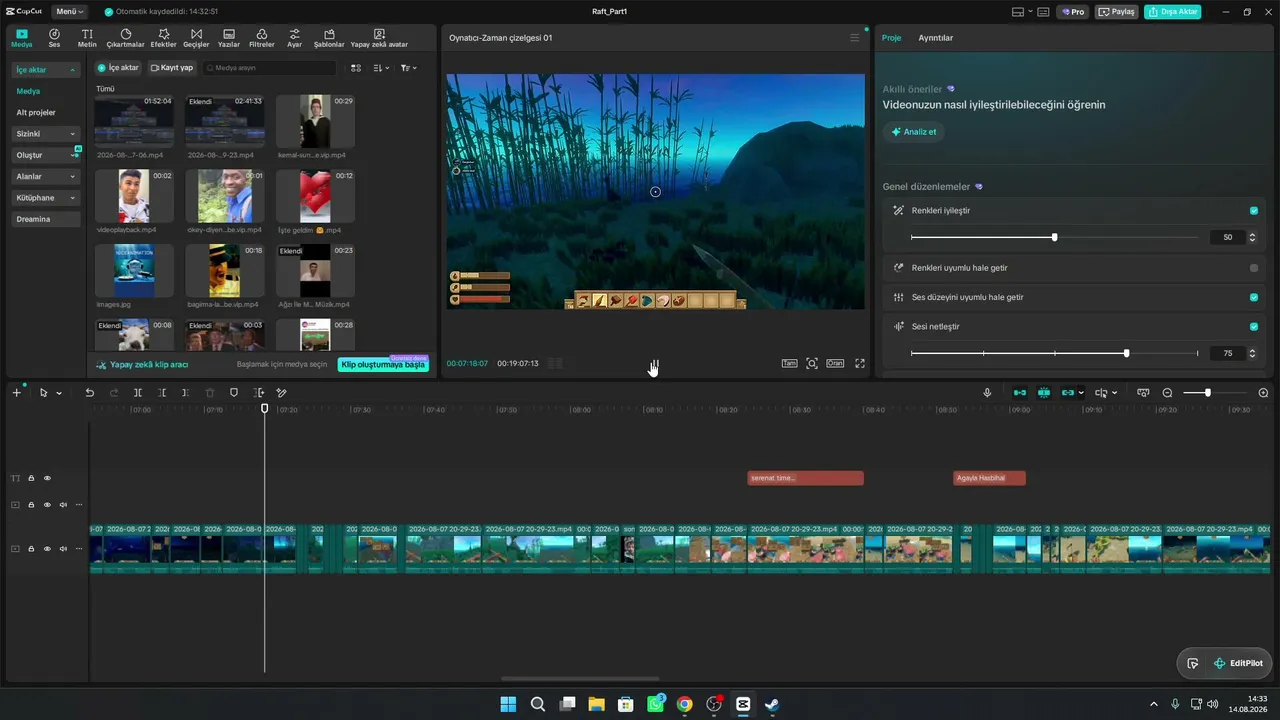Click the preview scopes icon beside Tam
This screenshot has width=1280, height=720.
pos(812,364)
